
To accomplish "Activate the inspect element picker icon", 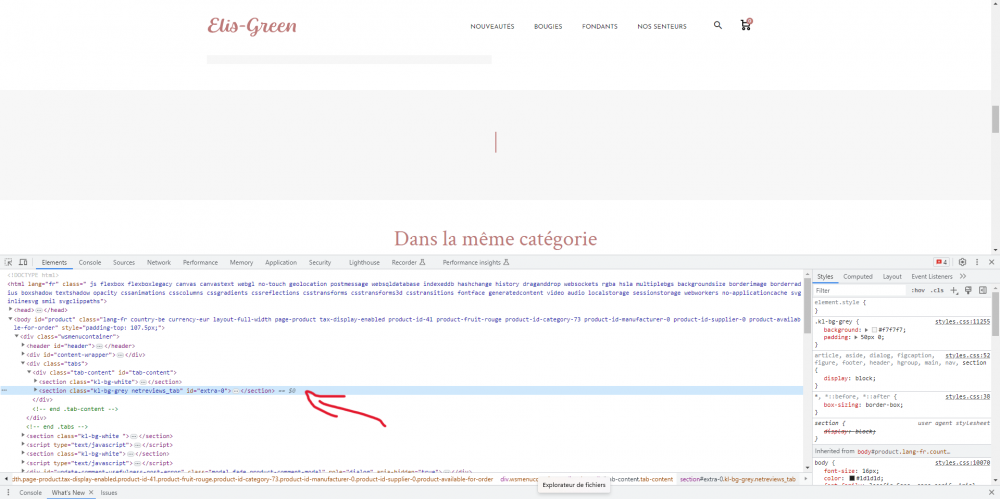I will click(8, 262).
